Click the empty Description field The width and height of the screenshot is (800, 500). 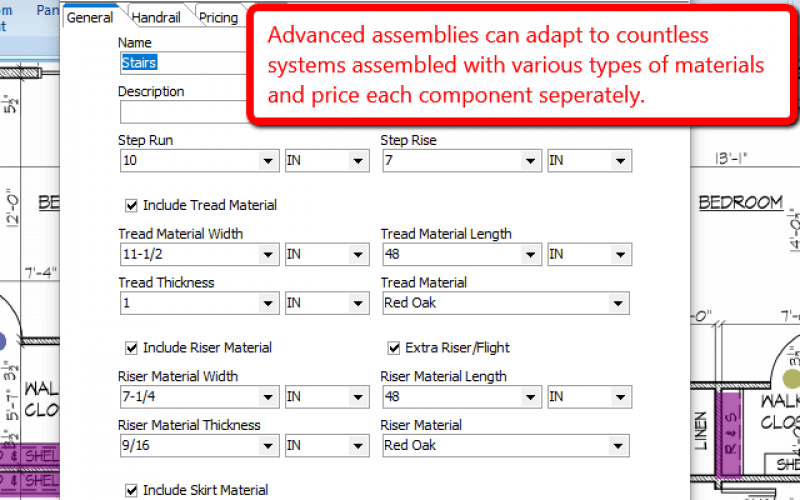(x=184, y=112)
